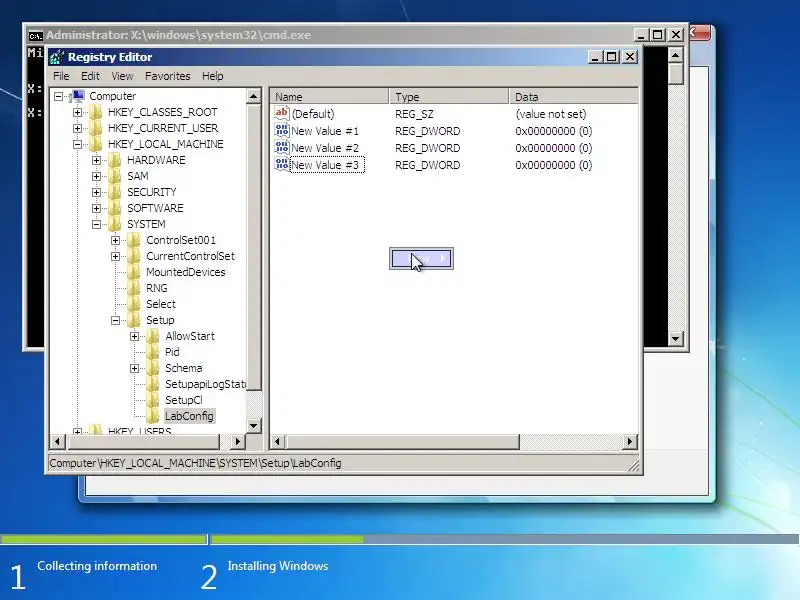Collapse HKEY_LOCAL_MACHINE key
The height and width of the screenshot is (600, 800).
[77, 144]
